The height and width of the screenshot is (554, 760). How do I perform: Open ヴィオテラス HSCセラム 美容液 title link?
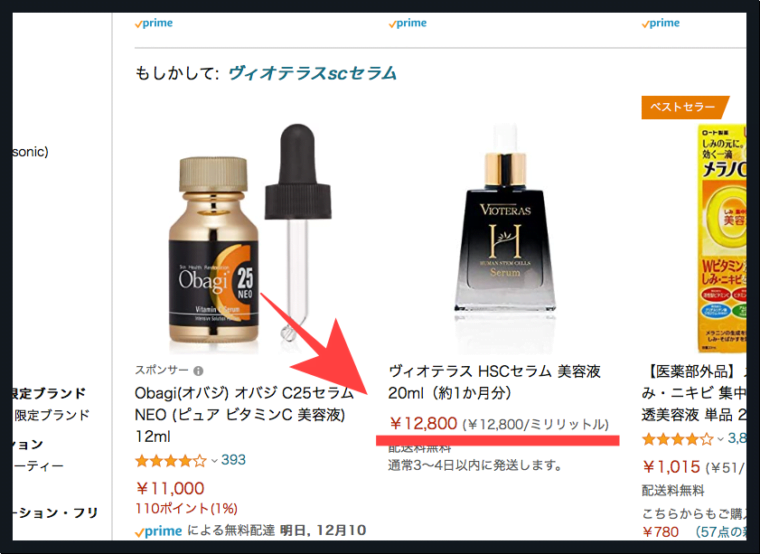coord(494,382)
